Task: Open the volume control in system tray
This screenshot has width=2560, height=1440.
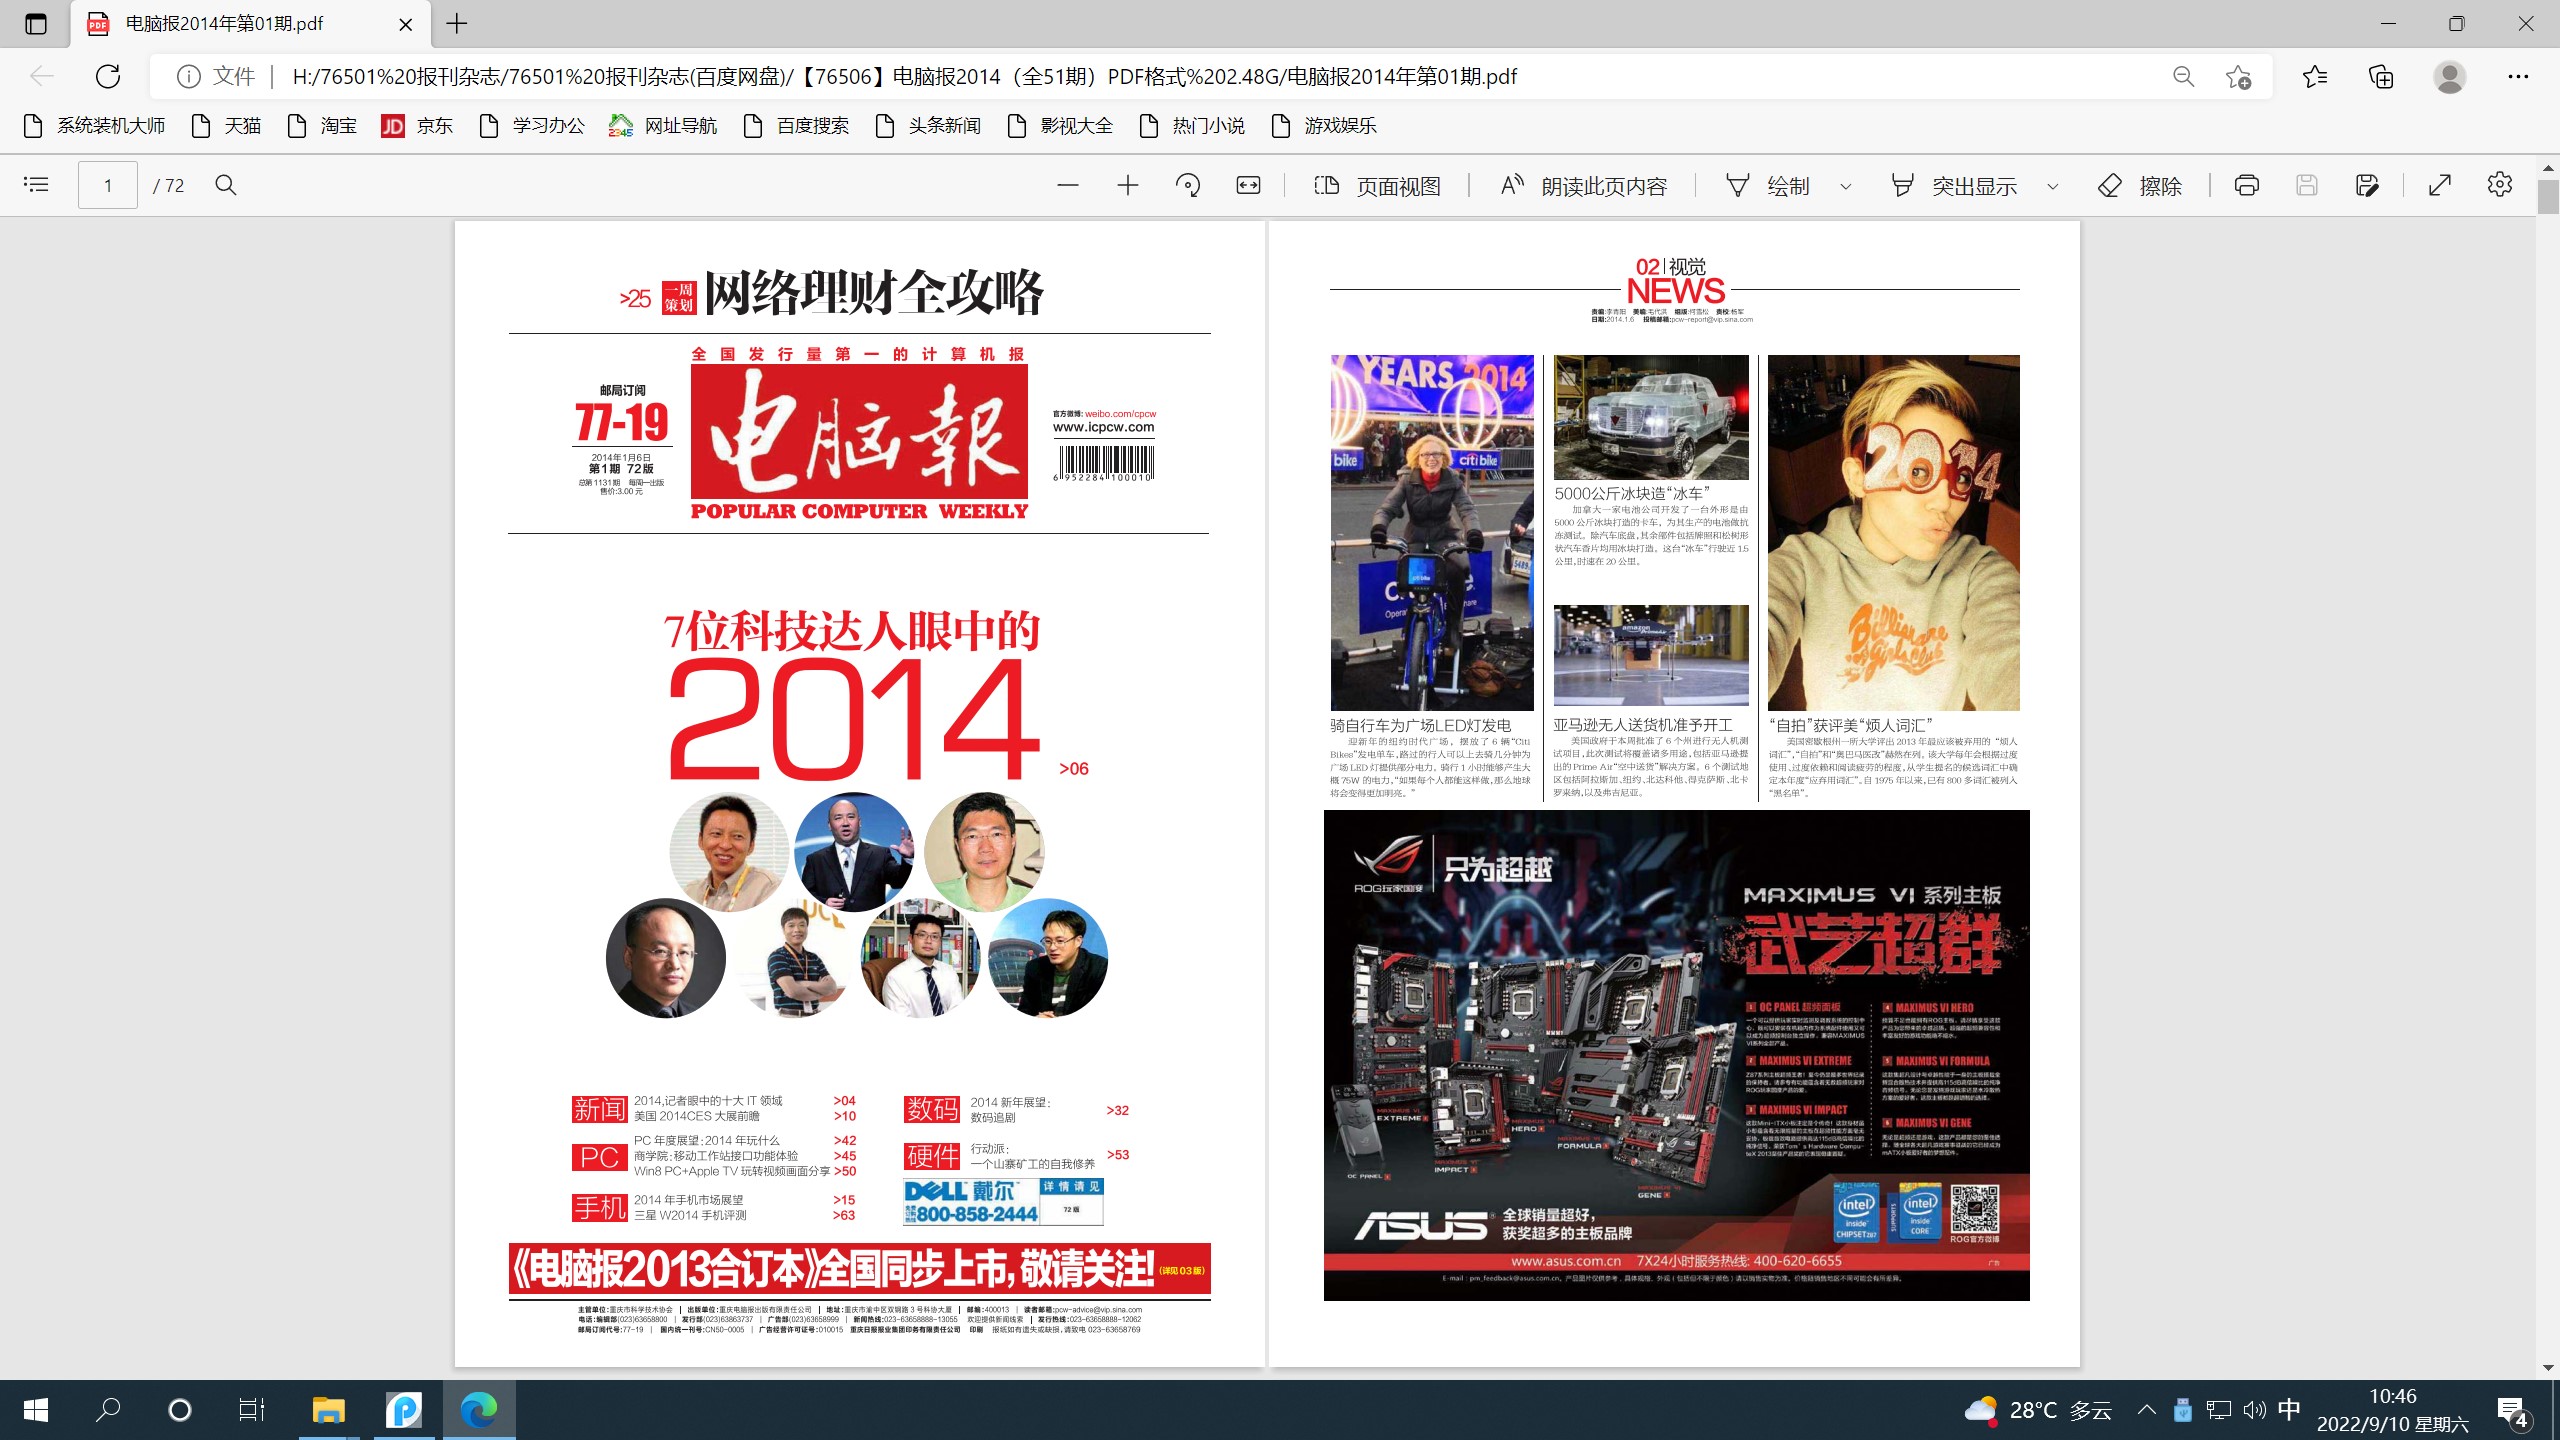Action: tap(2254, 1410)
